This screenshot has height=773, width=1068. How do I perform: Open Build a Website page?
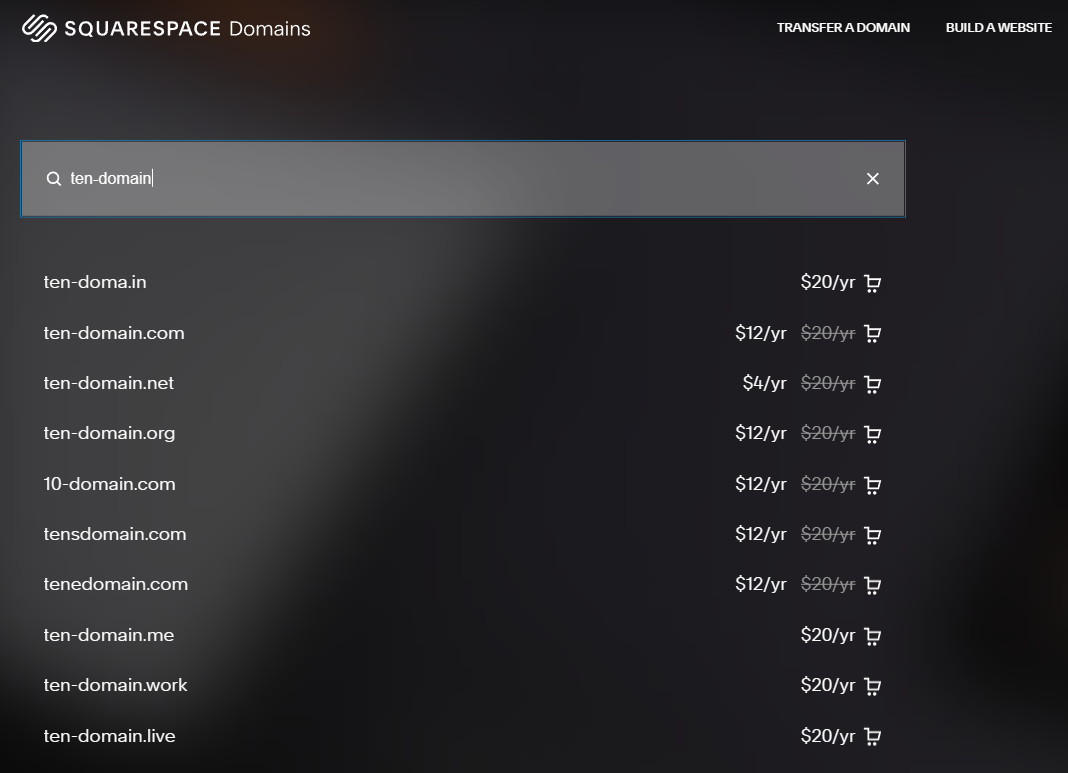point(999,28)
